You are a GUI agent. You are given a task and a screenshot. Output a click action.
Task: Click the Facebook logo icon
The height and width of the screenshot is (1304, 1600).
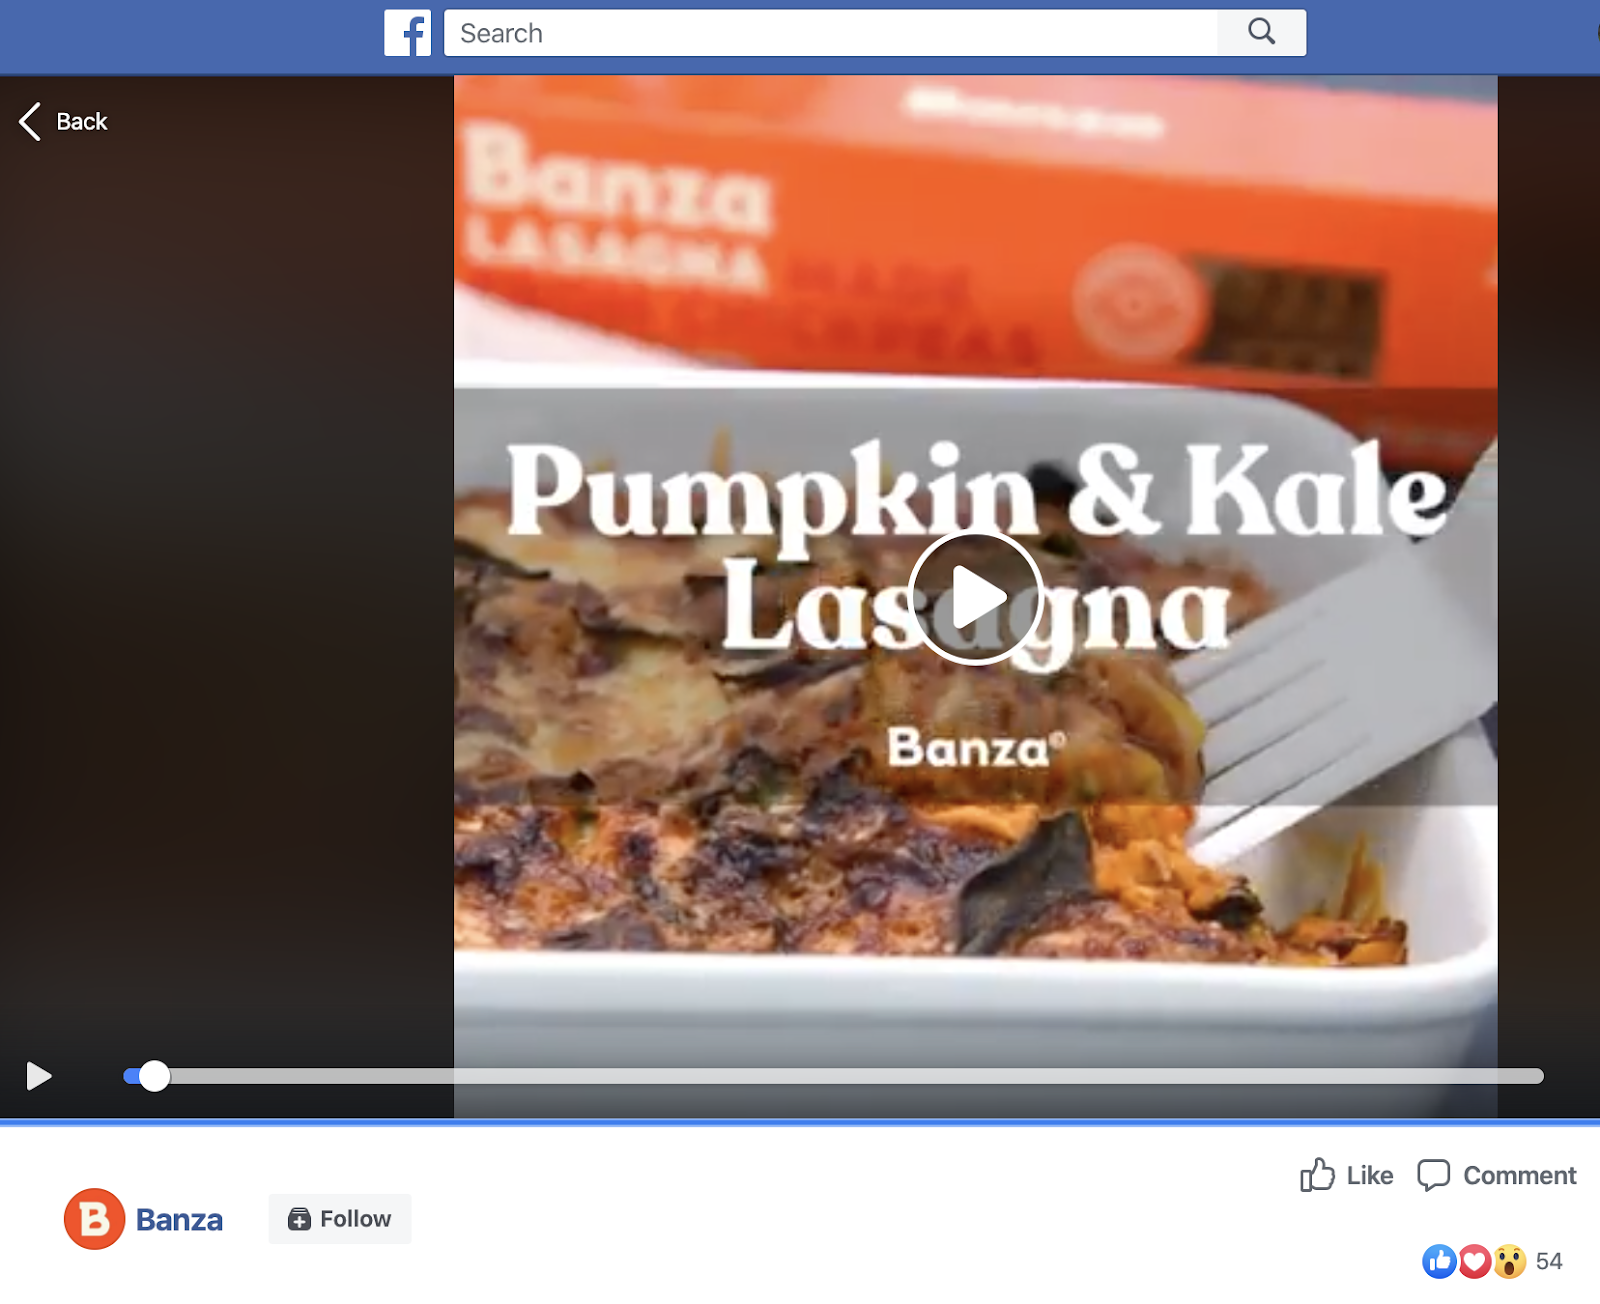click(x=407, y=33)
